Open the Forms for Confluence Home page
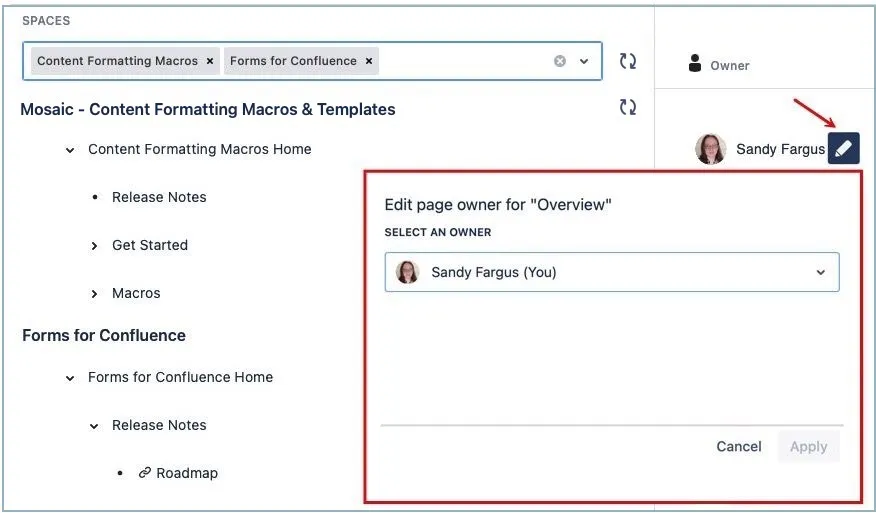The width and height of the screenshot is (876, 513). [x=180, y=377]
